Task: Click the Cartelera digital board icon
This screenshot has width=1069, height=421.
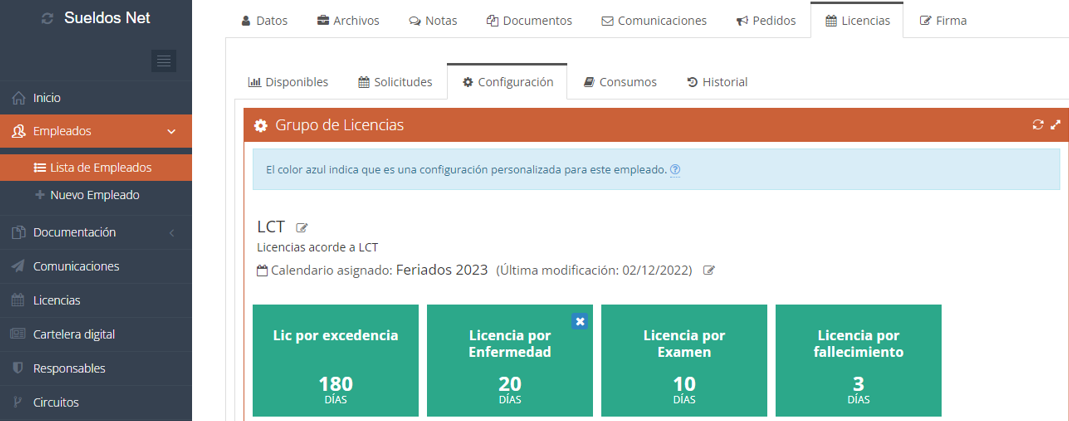Action: pyautogui.click(x=19, y=334)
